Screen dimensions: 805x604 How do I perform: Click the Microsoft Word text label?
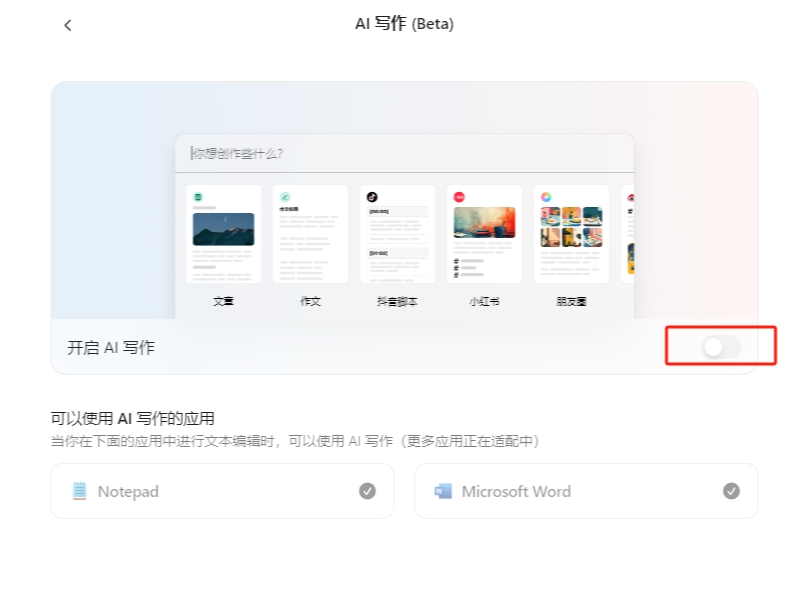pyautogui.click(x=516, y=492)
